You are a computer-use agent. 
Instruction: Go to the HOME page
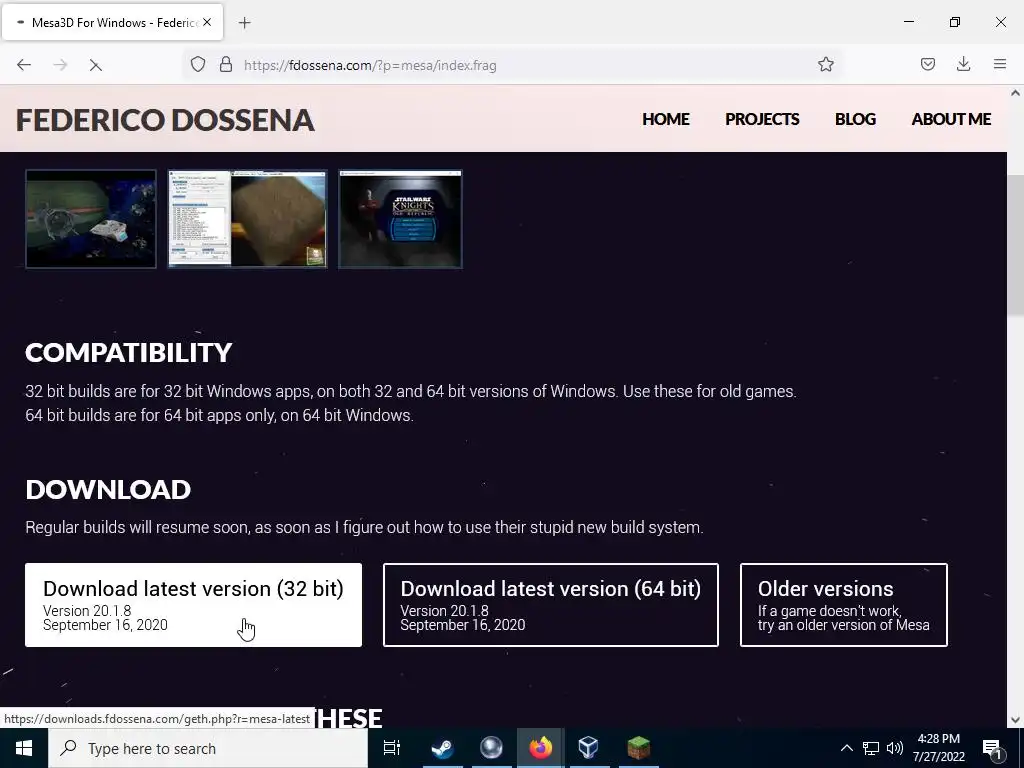[x=665, y=119]
